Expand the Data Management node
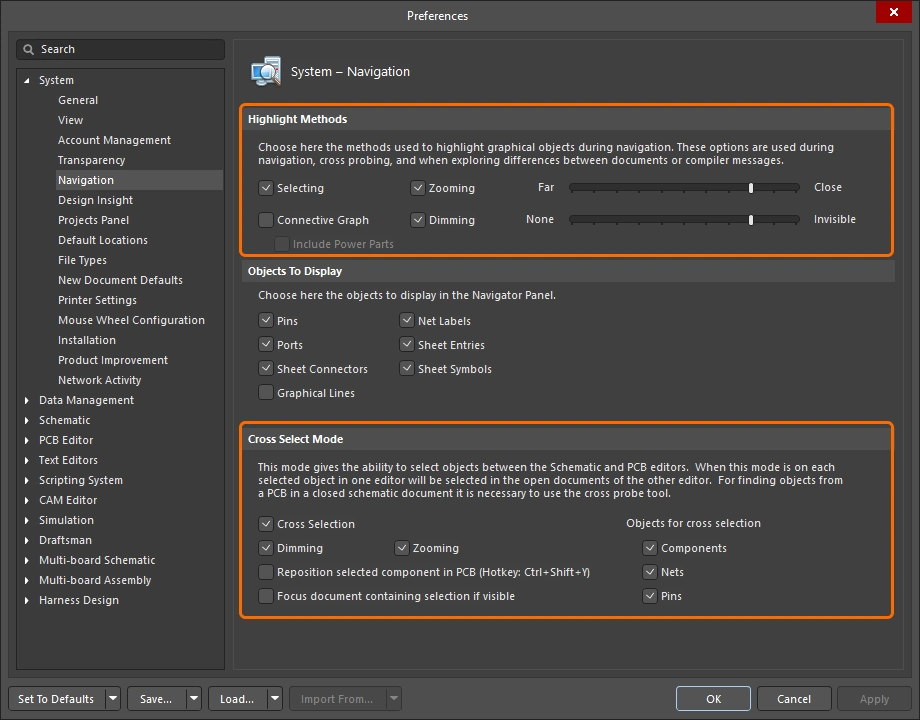The height and width of the screenshot is (720, 920). pyautogui.click(x=26, y=400)
